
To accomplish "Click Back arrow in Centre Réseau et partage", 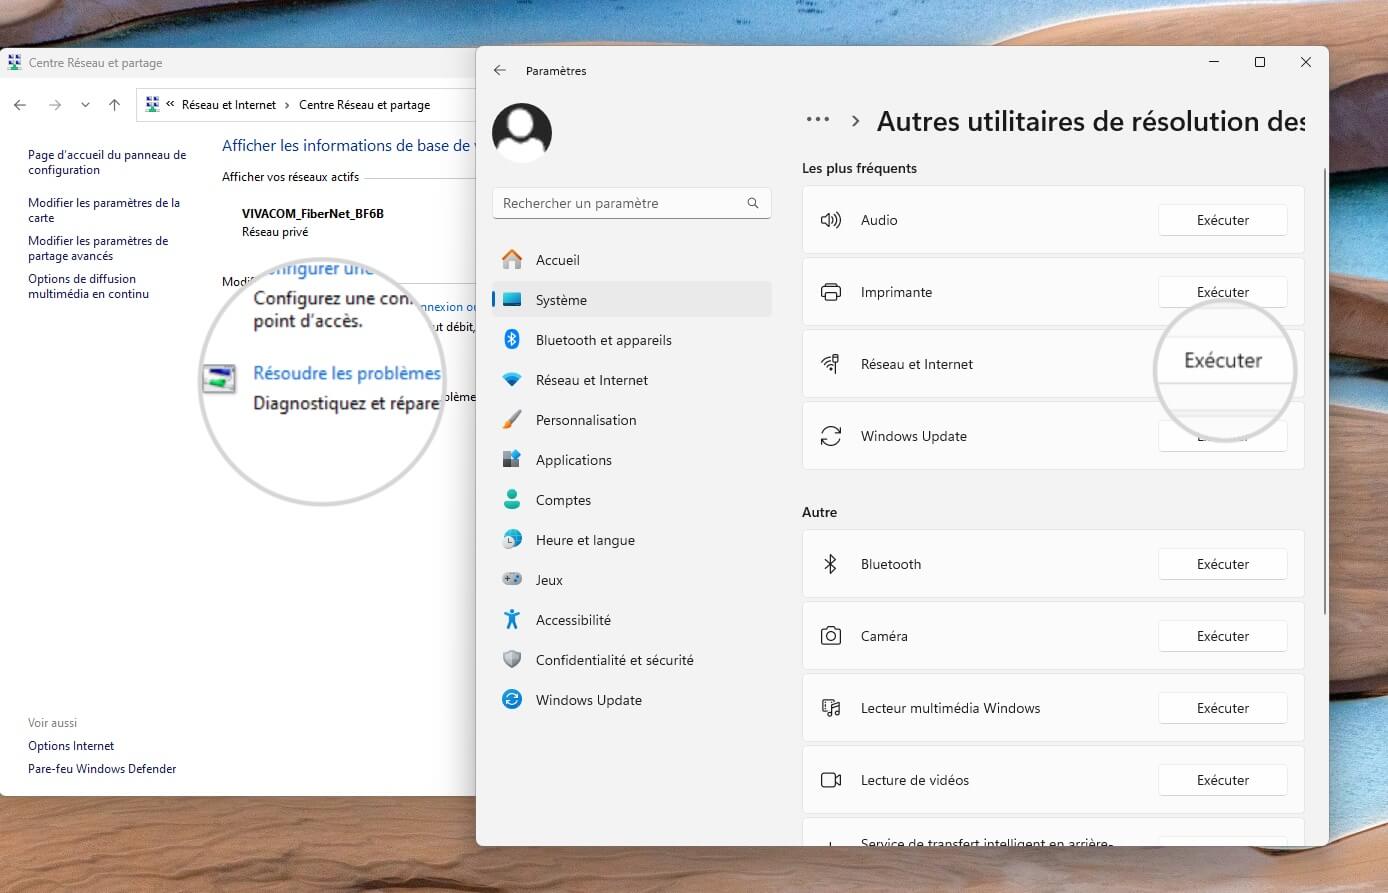I will (20, 105).
